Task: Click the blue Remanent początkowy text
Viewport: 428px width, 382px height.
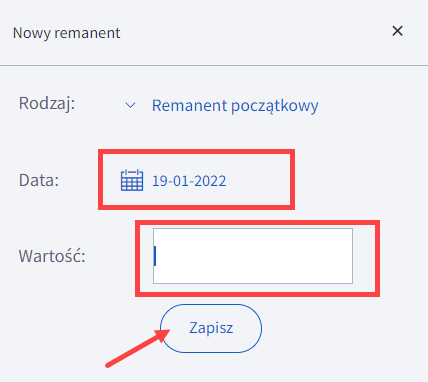Action: click(x=235, y=106)
